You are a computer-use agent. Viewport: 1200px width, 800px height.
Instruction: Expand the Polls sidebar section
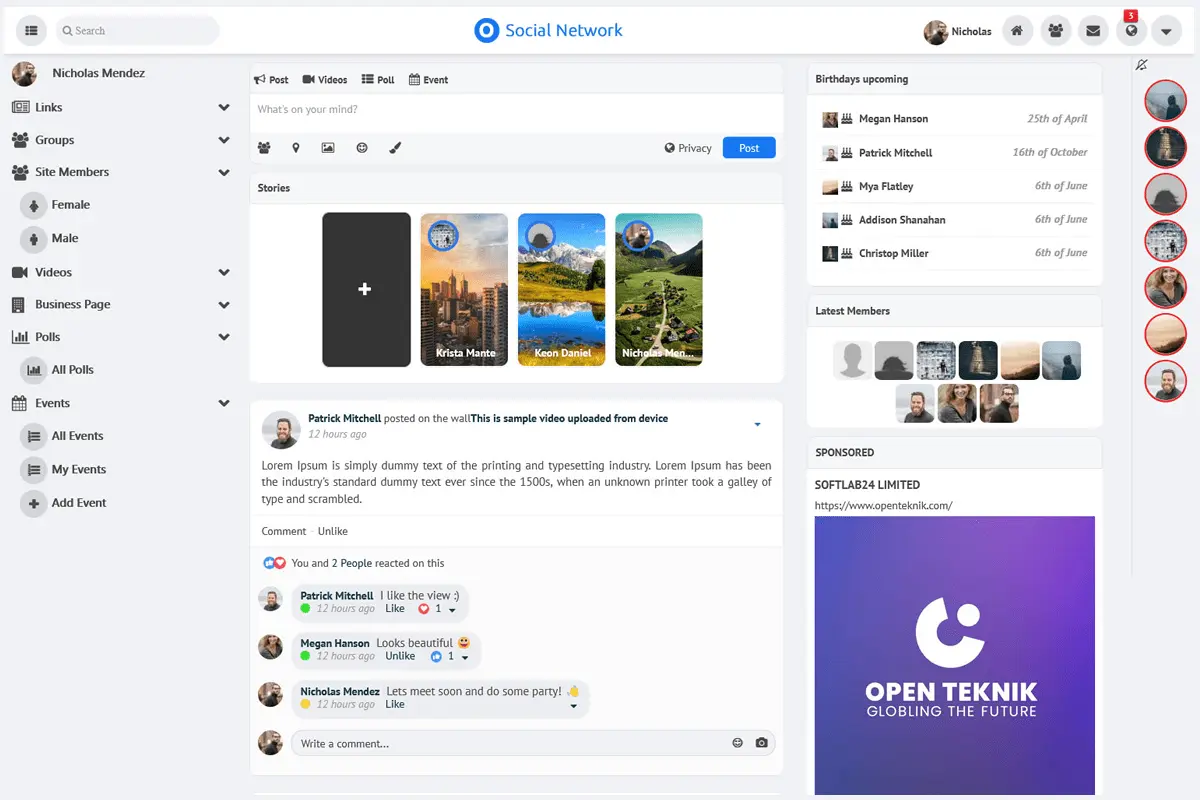pyautogui.click(x=224, y=337)
